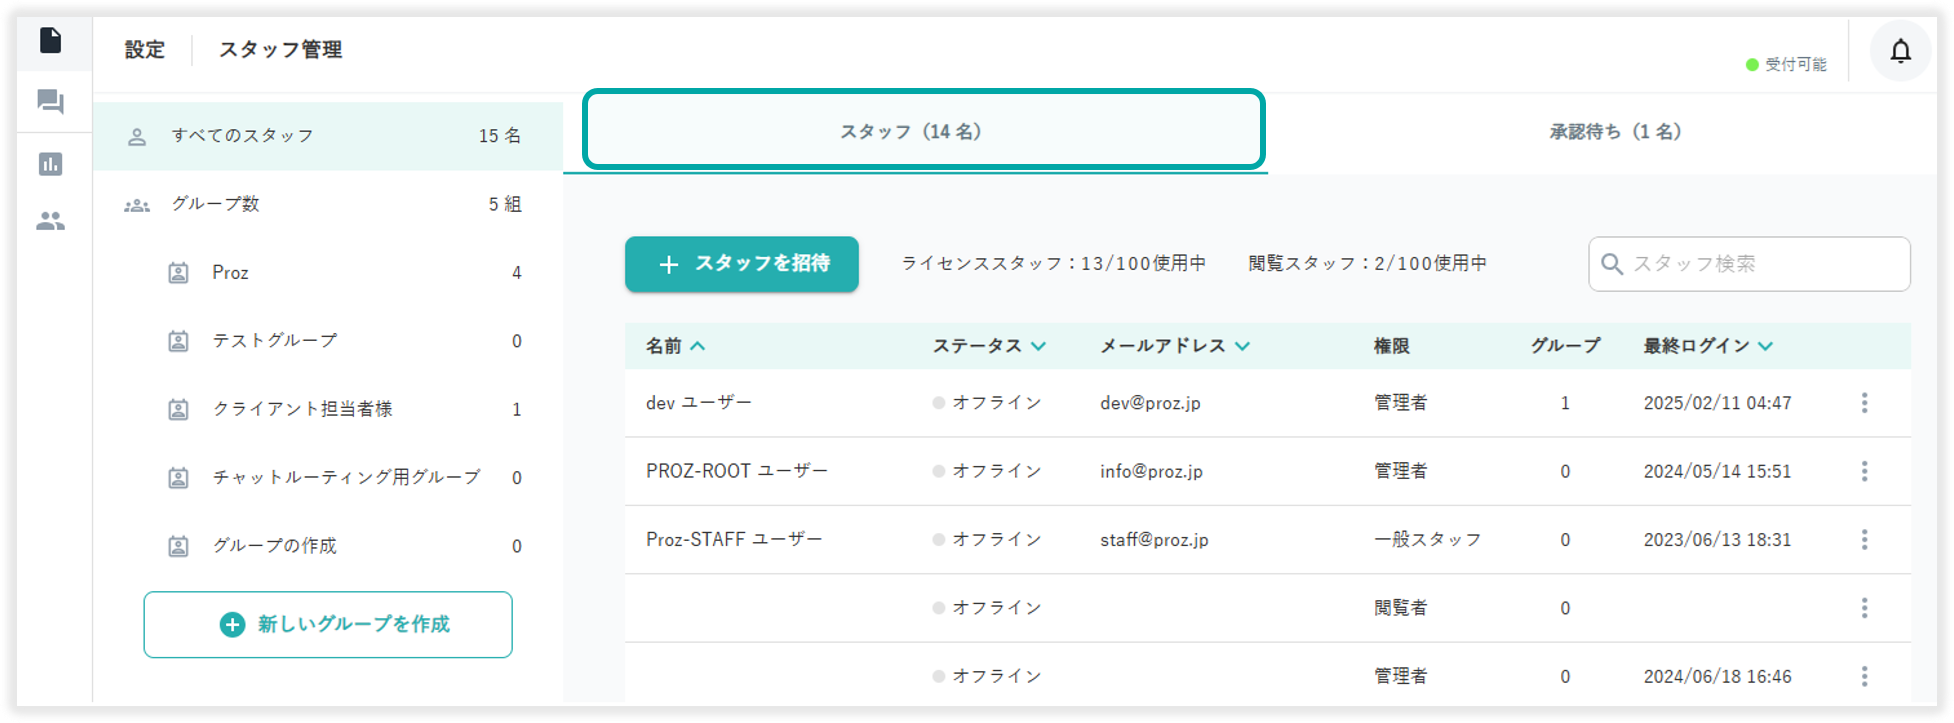Click the notification bell icon

tap(1900, 51)
